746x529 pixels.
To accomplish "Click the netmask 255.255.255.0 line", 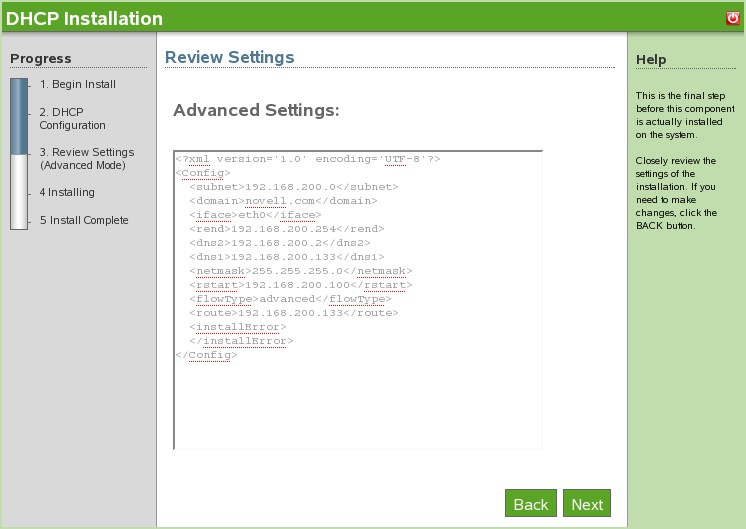I will point(301,271).
